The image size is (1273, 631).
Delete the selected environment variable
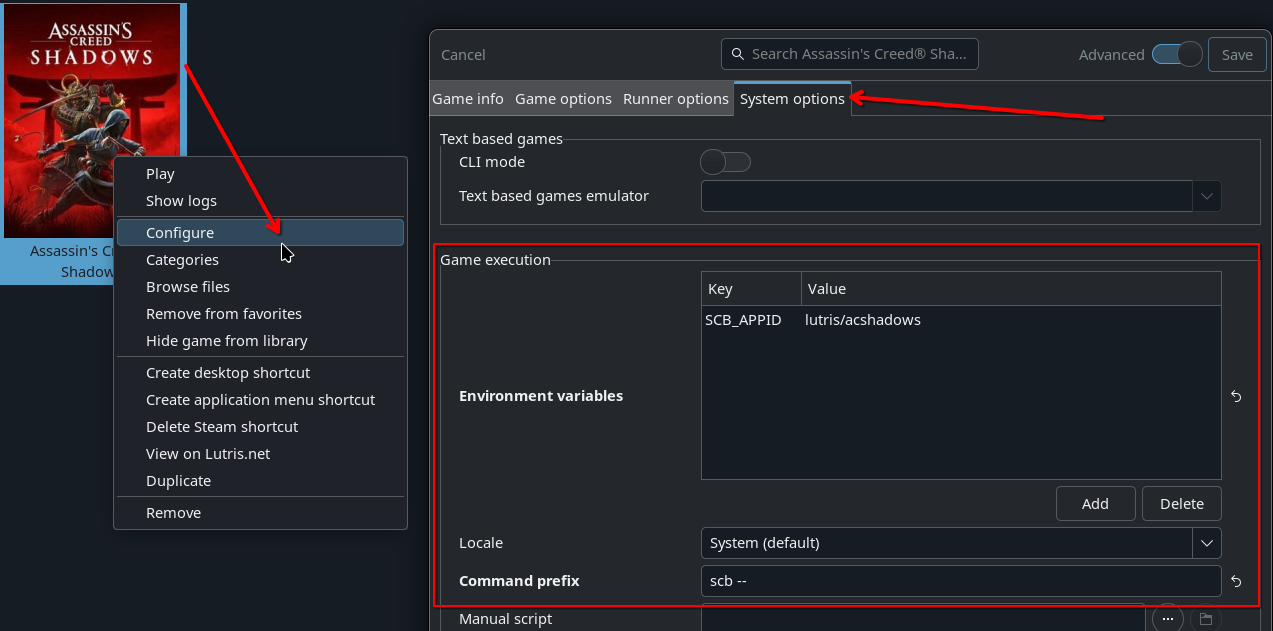tap(1181, 503)
